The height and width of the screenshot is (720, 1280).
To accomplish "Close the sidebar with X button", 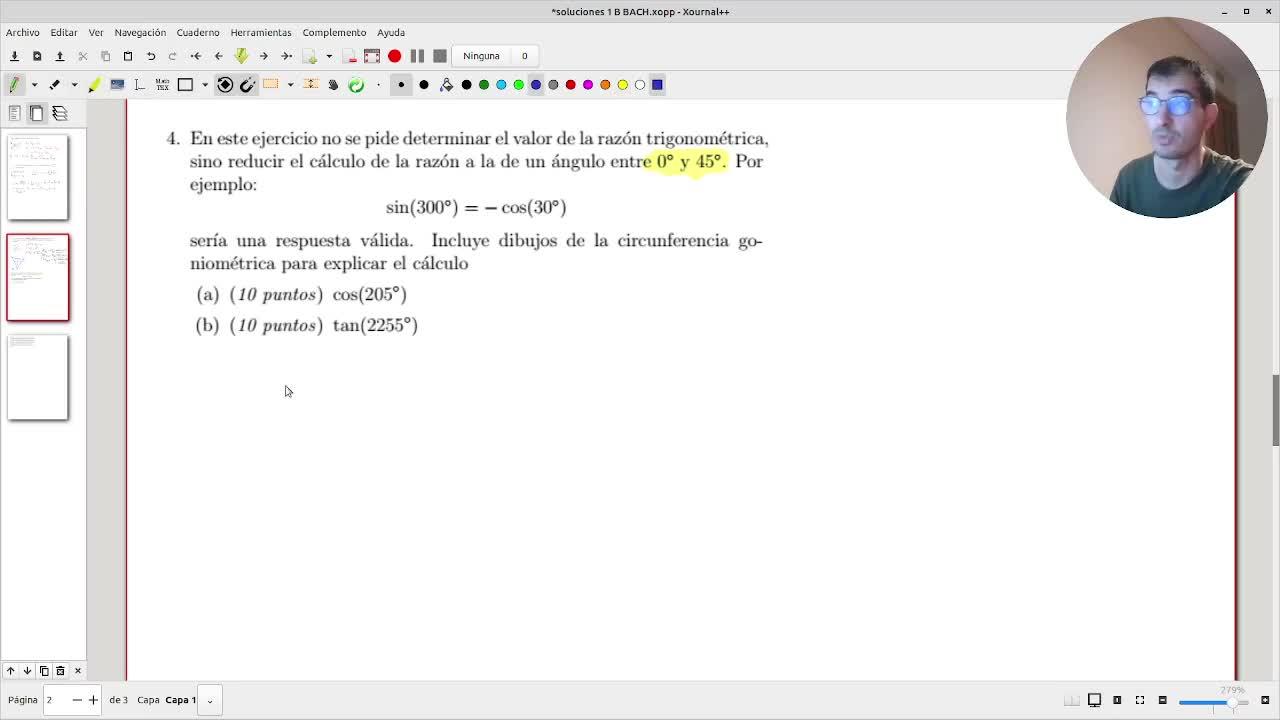I will [x=78, y=671].
